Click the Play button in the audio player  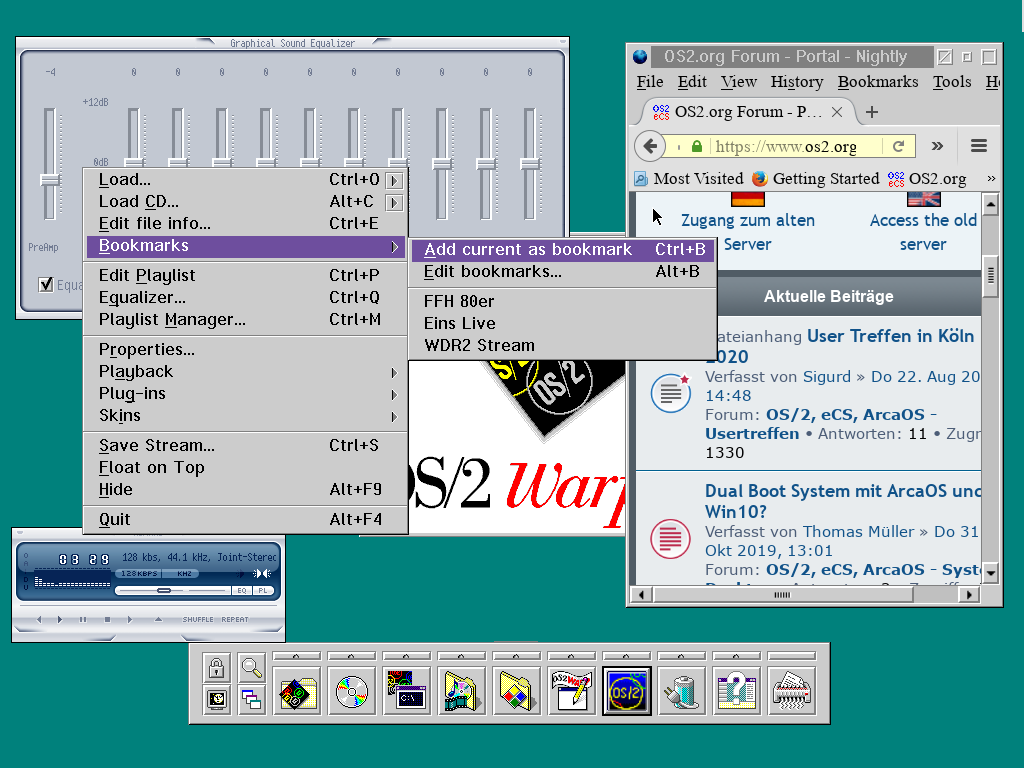pos(60,619)
